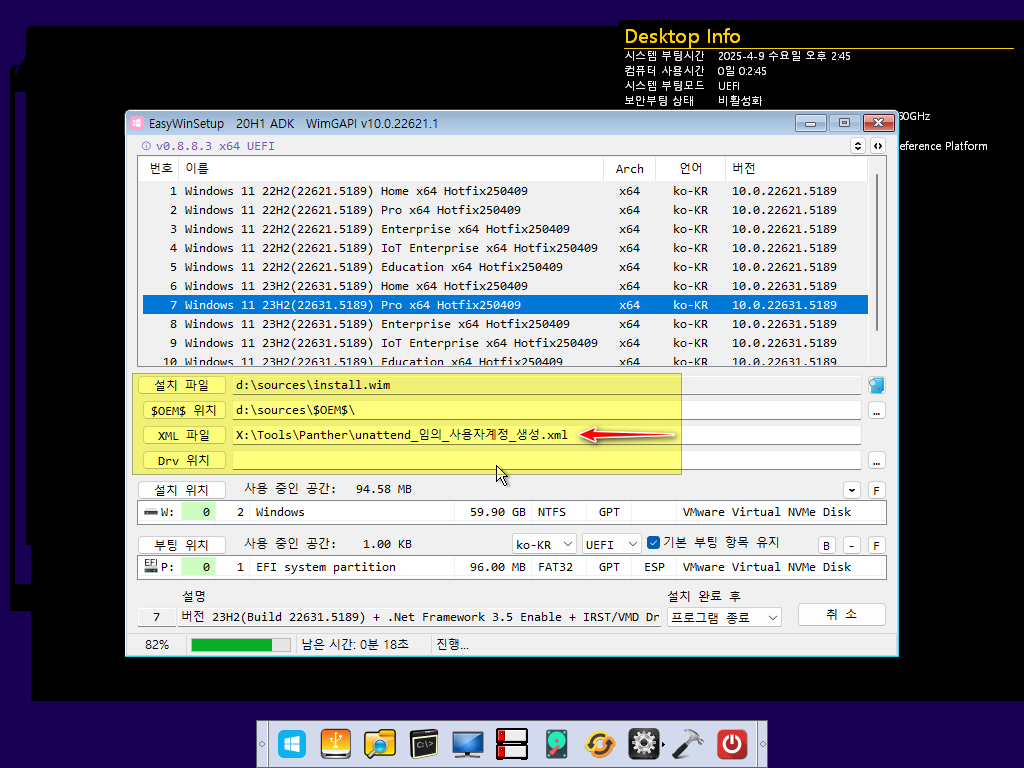Click the browse button for $OEM$ path

(x=876, y=411)
